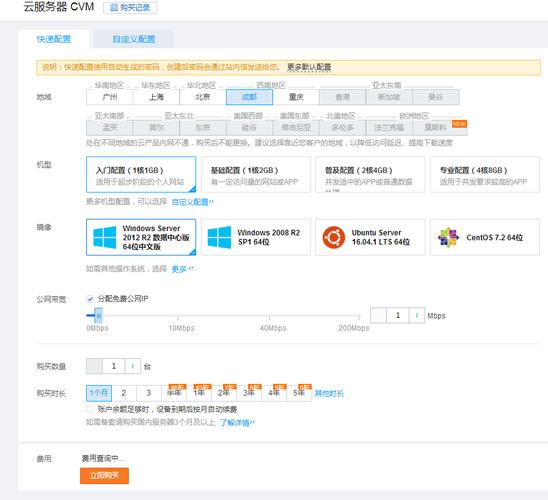The height and width of the screenshot is (500, 548).
Task: Pick the Ubuntu Server 16.04.1 logo
Action: point(333,237)
